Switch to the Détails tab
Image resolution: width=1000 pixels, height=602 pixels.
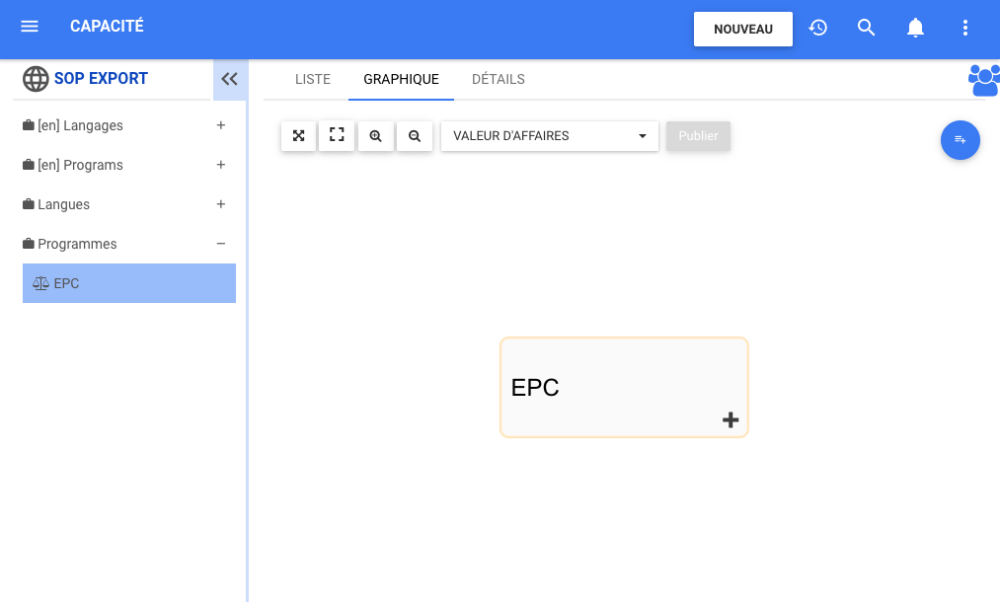[x=498, y=80]
